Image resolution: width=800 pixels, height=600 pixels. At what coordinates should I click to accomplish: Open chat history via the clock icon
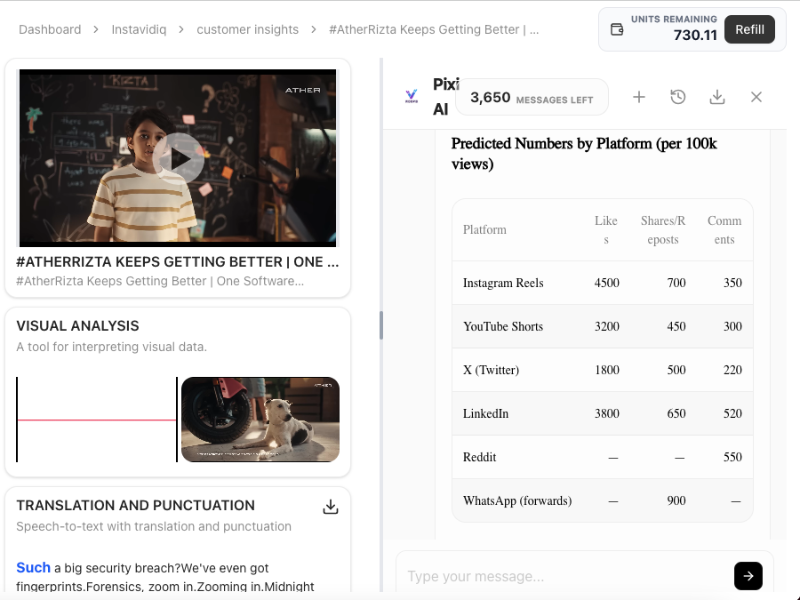tap(678, 97)
